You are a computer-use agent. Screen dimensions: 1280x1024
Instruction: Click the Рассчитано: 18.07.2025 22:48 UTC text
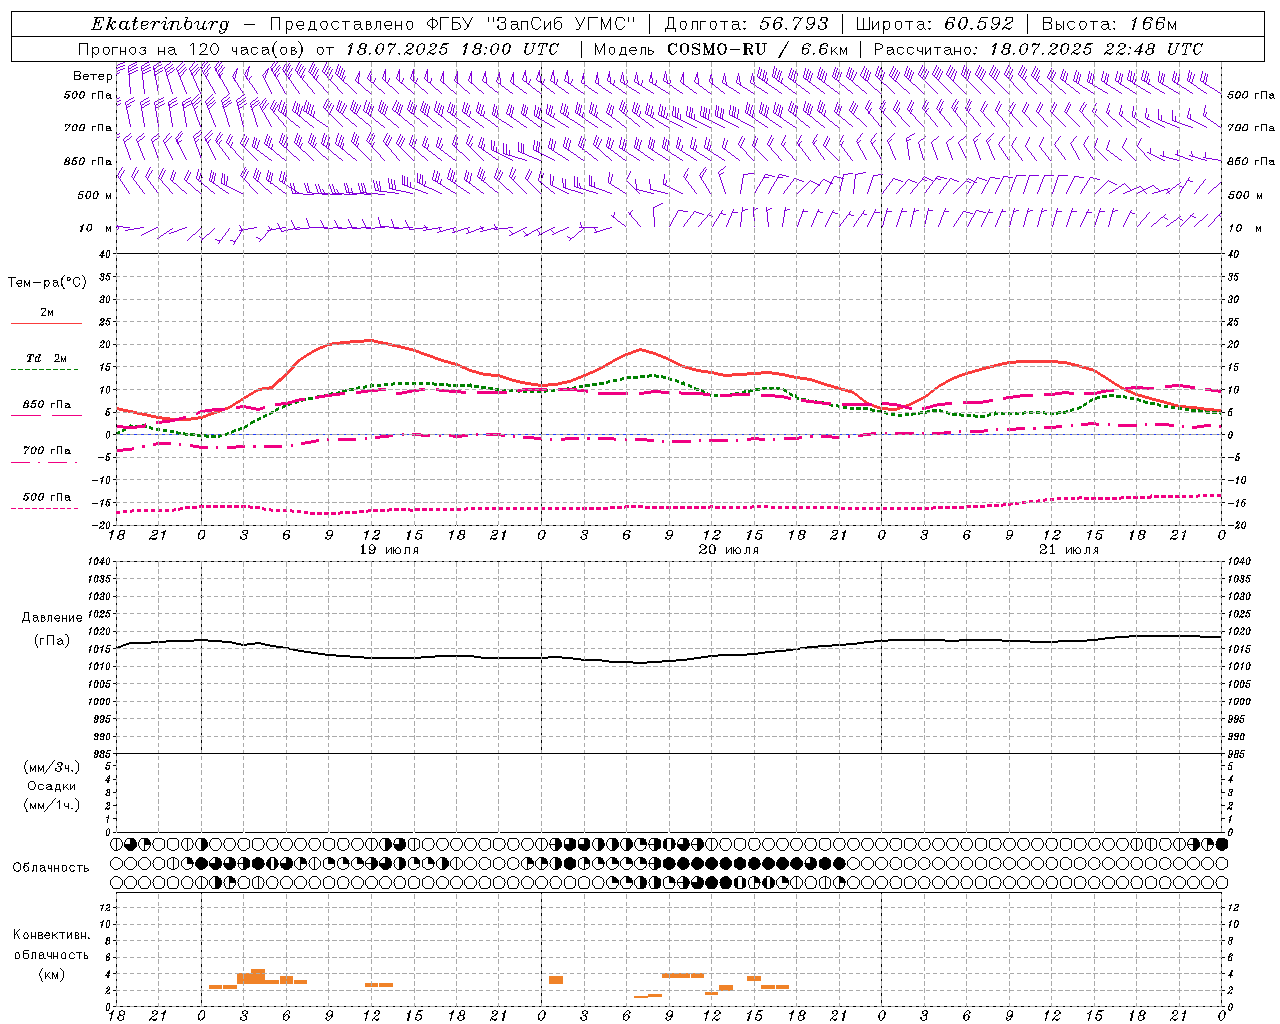click(1038, 49)
